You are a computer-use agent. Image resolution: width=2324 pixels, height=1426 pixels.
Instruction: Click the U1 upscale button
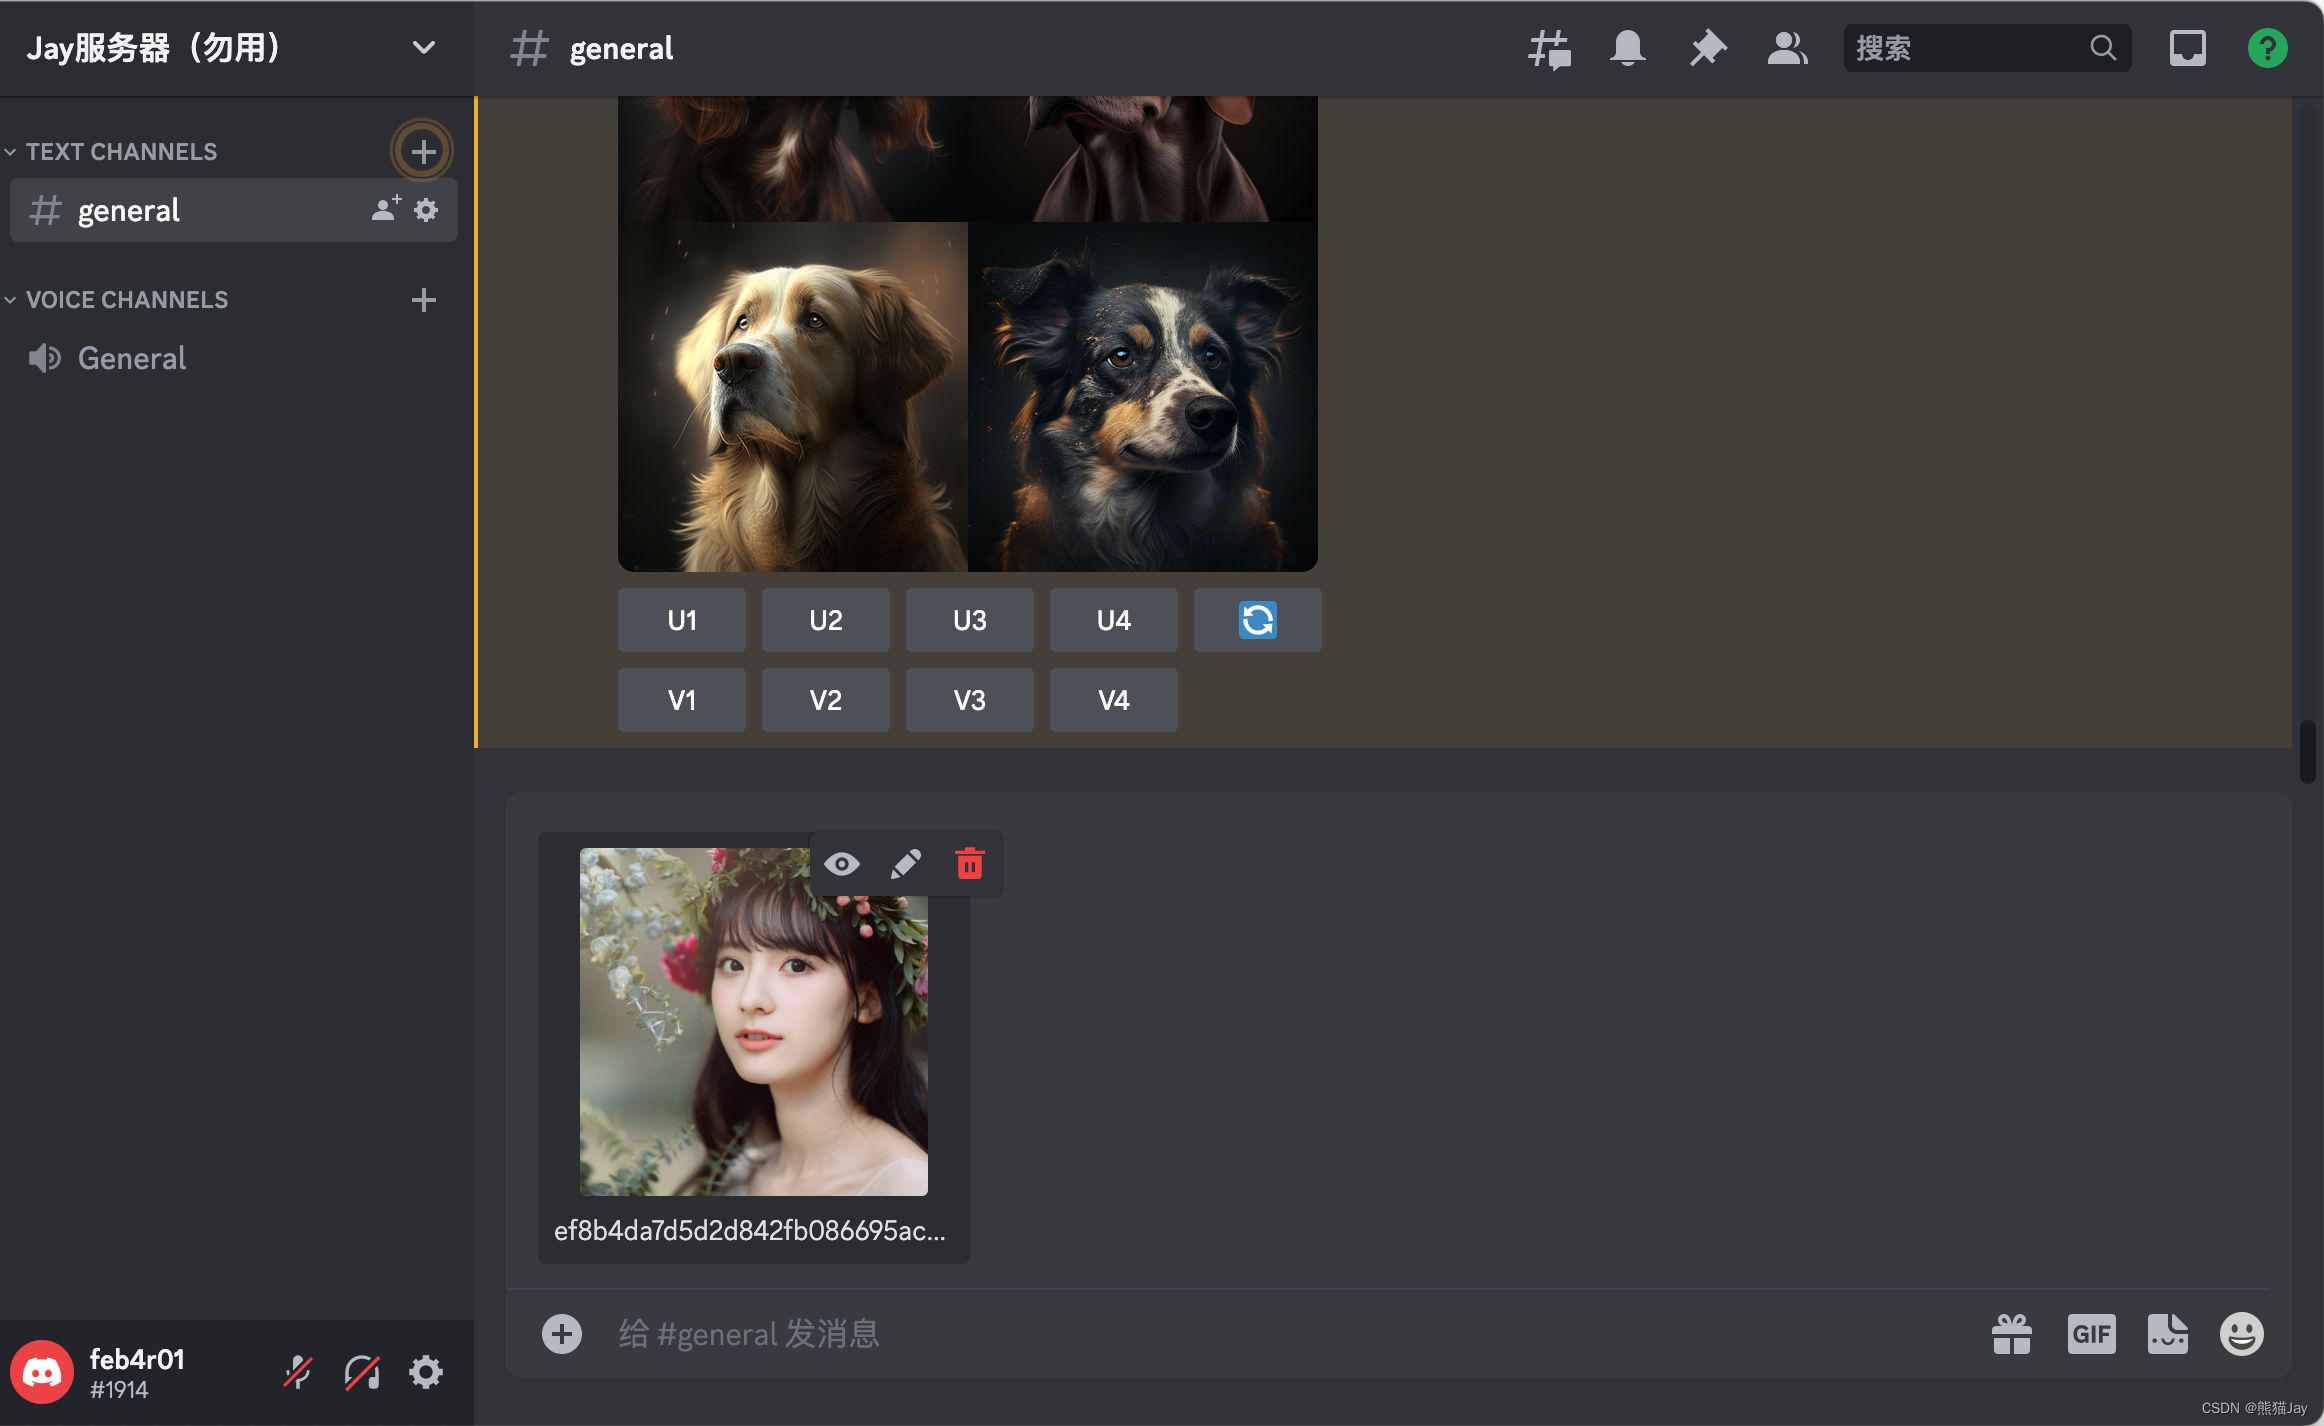coord(681,620)
